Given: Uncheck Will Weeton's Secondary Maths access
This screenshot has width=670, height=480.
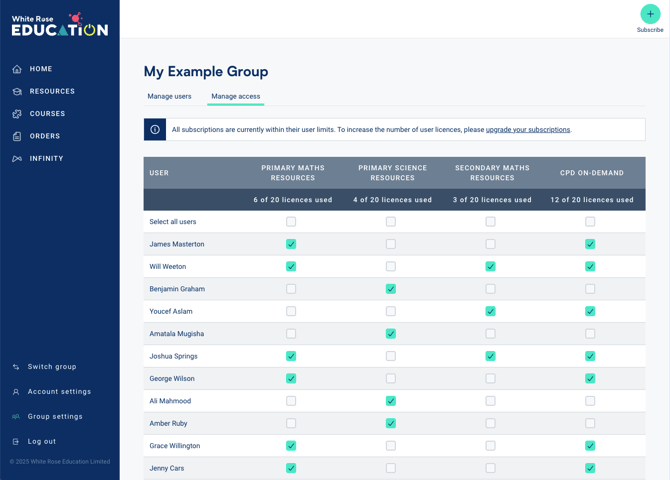Looking at the screenshot, I should 491,266.
